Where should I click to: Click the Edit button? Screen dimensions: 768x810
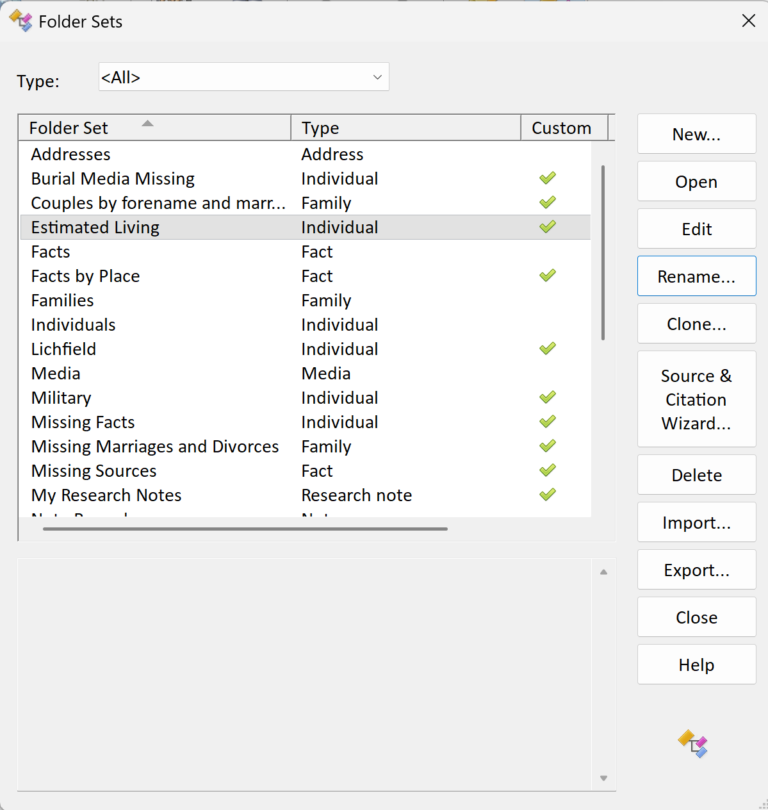coord(696,229)
